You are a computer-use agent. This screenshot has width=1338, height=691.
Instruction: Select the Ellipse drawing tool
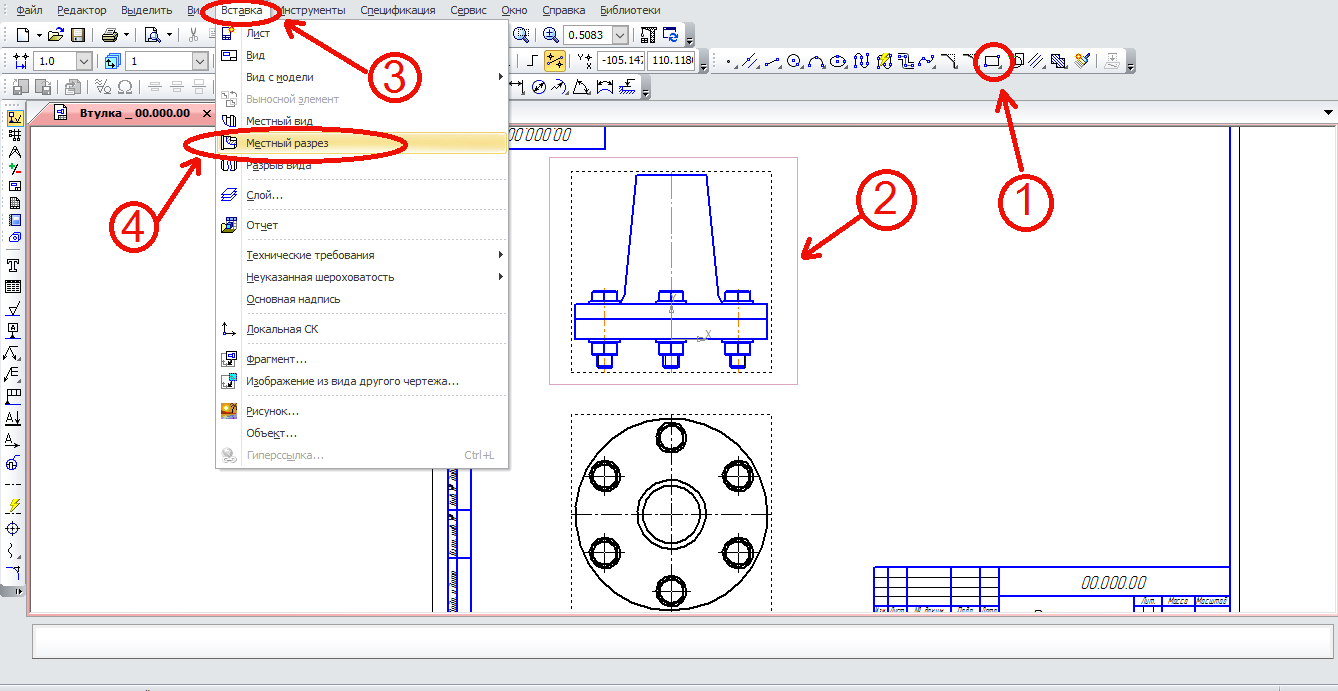[x=839, y=62]
